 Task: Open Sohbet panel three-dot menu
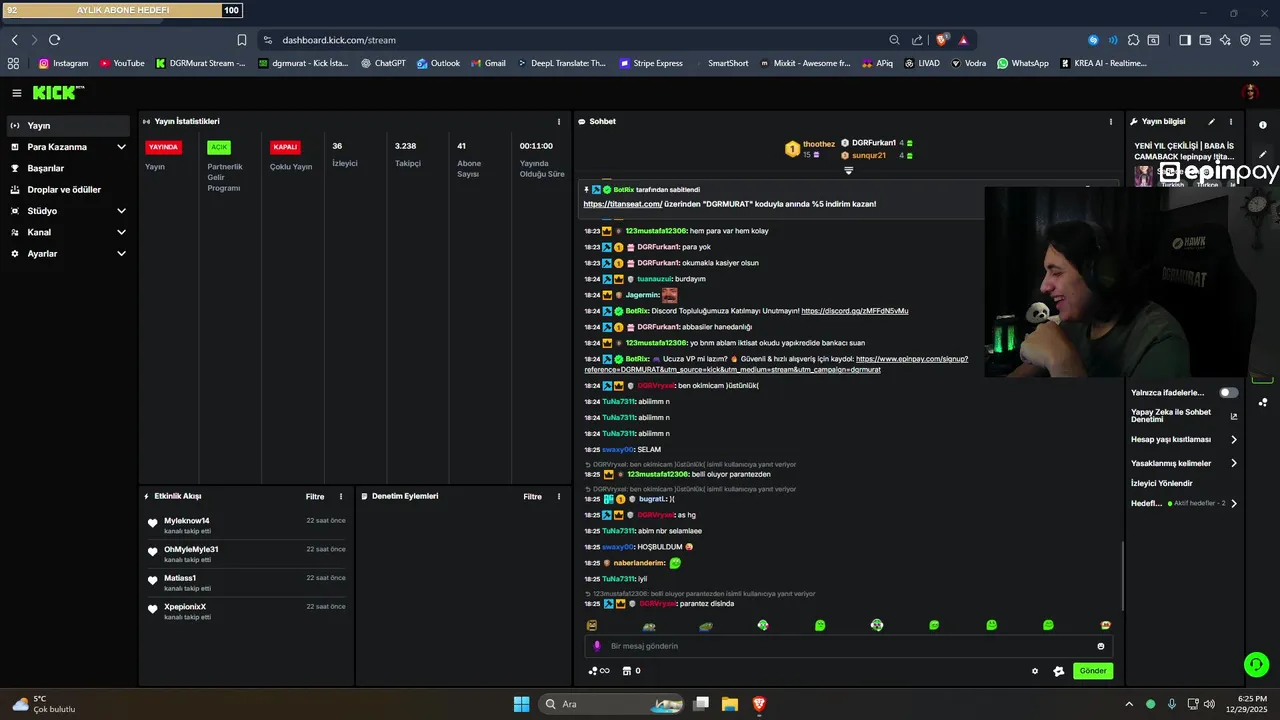point(1111,122)
